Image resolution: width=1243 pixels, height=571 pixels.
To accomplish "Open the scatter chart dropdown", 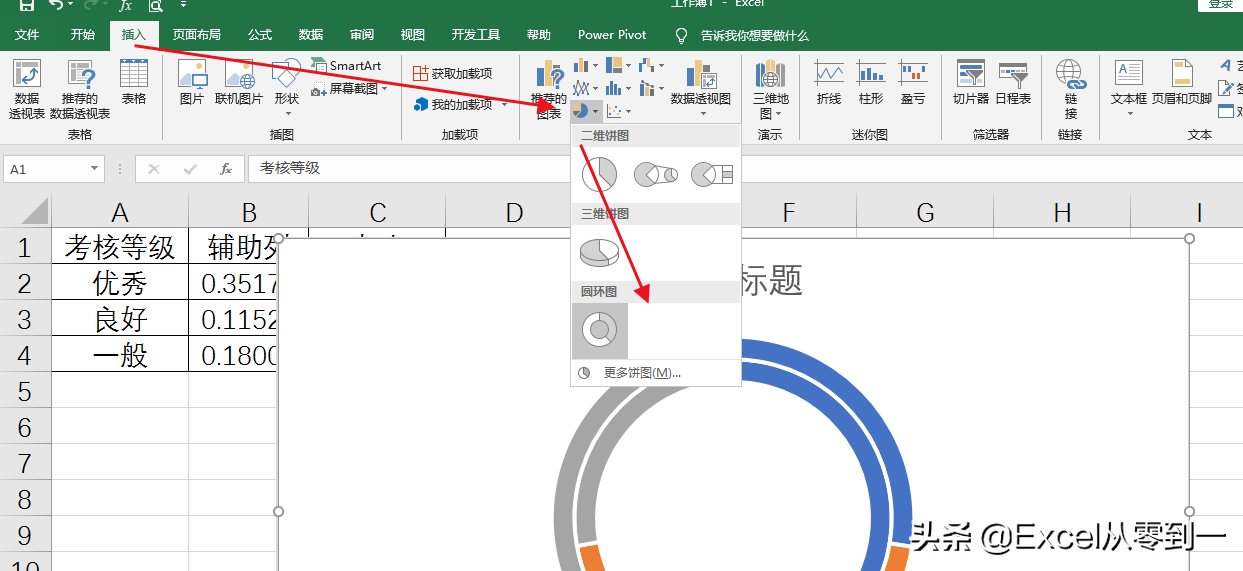I will pyautogui.click(x=619, y=111).
